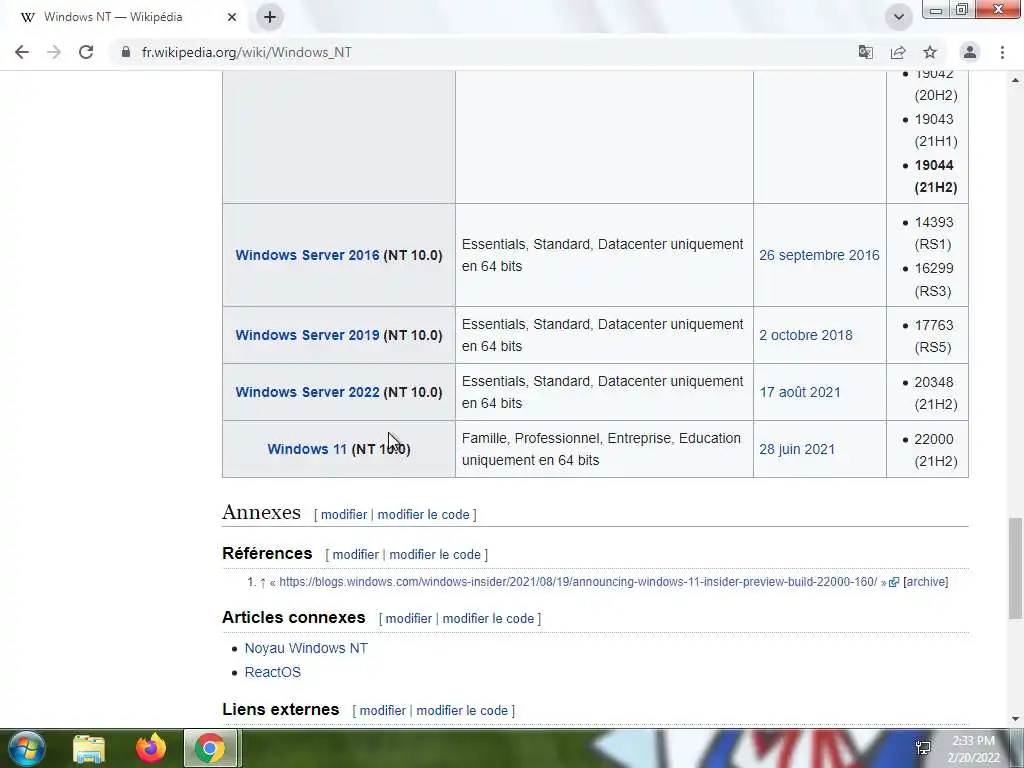
Task: Open blogs.windows.com reference link
Action: (x=578, y=582)
